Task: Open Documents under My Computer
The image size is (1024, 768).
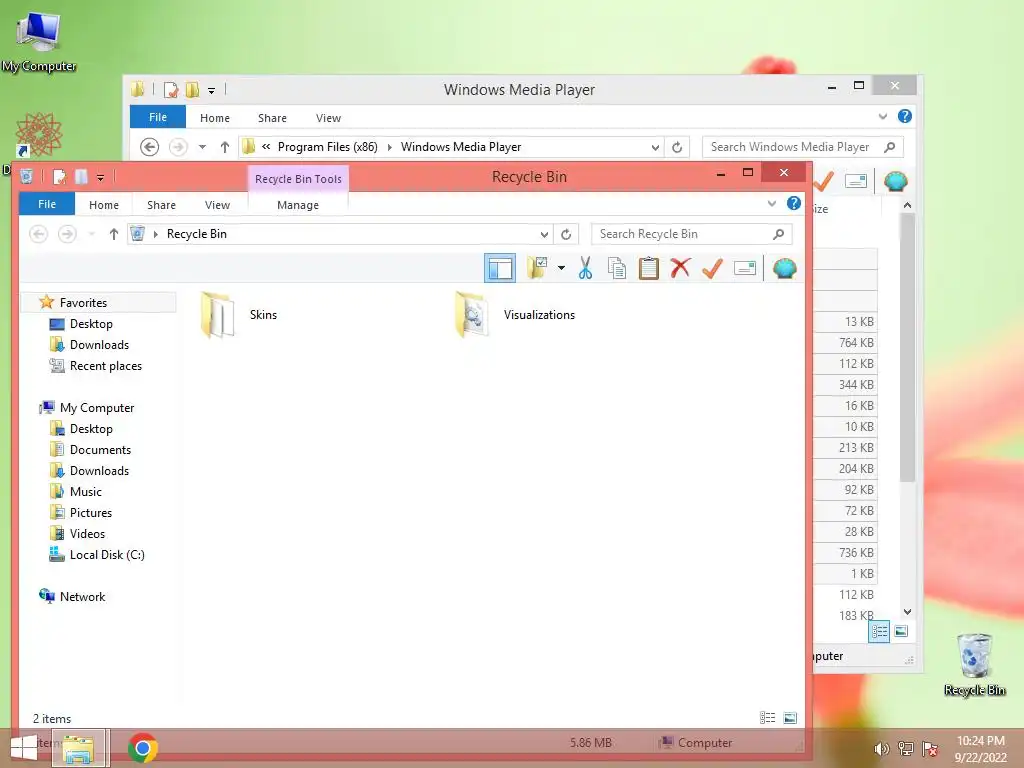Action: [x=100, y=450]
